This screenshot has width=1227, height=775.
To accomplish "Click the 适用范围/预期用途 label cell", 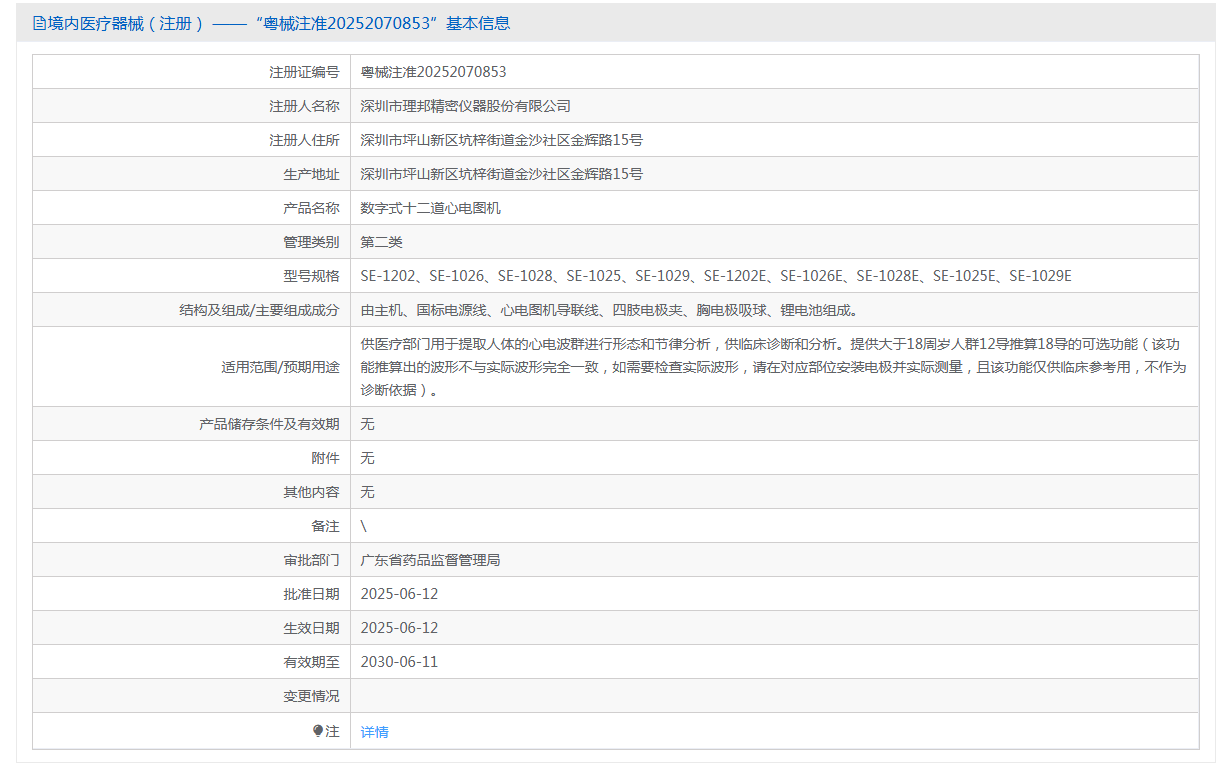I will (191, 367).
